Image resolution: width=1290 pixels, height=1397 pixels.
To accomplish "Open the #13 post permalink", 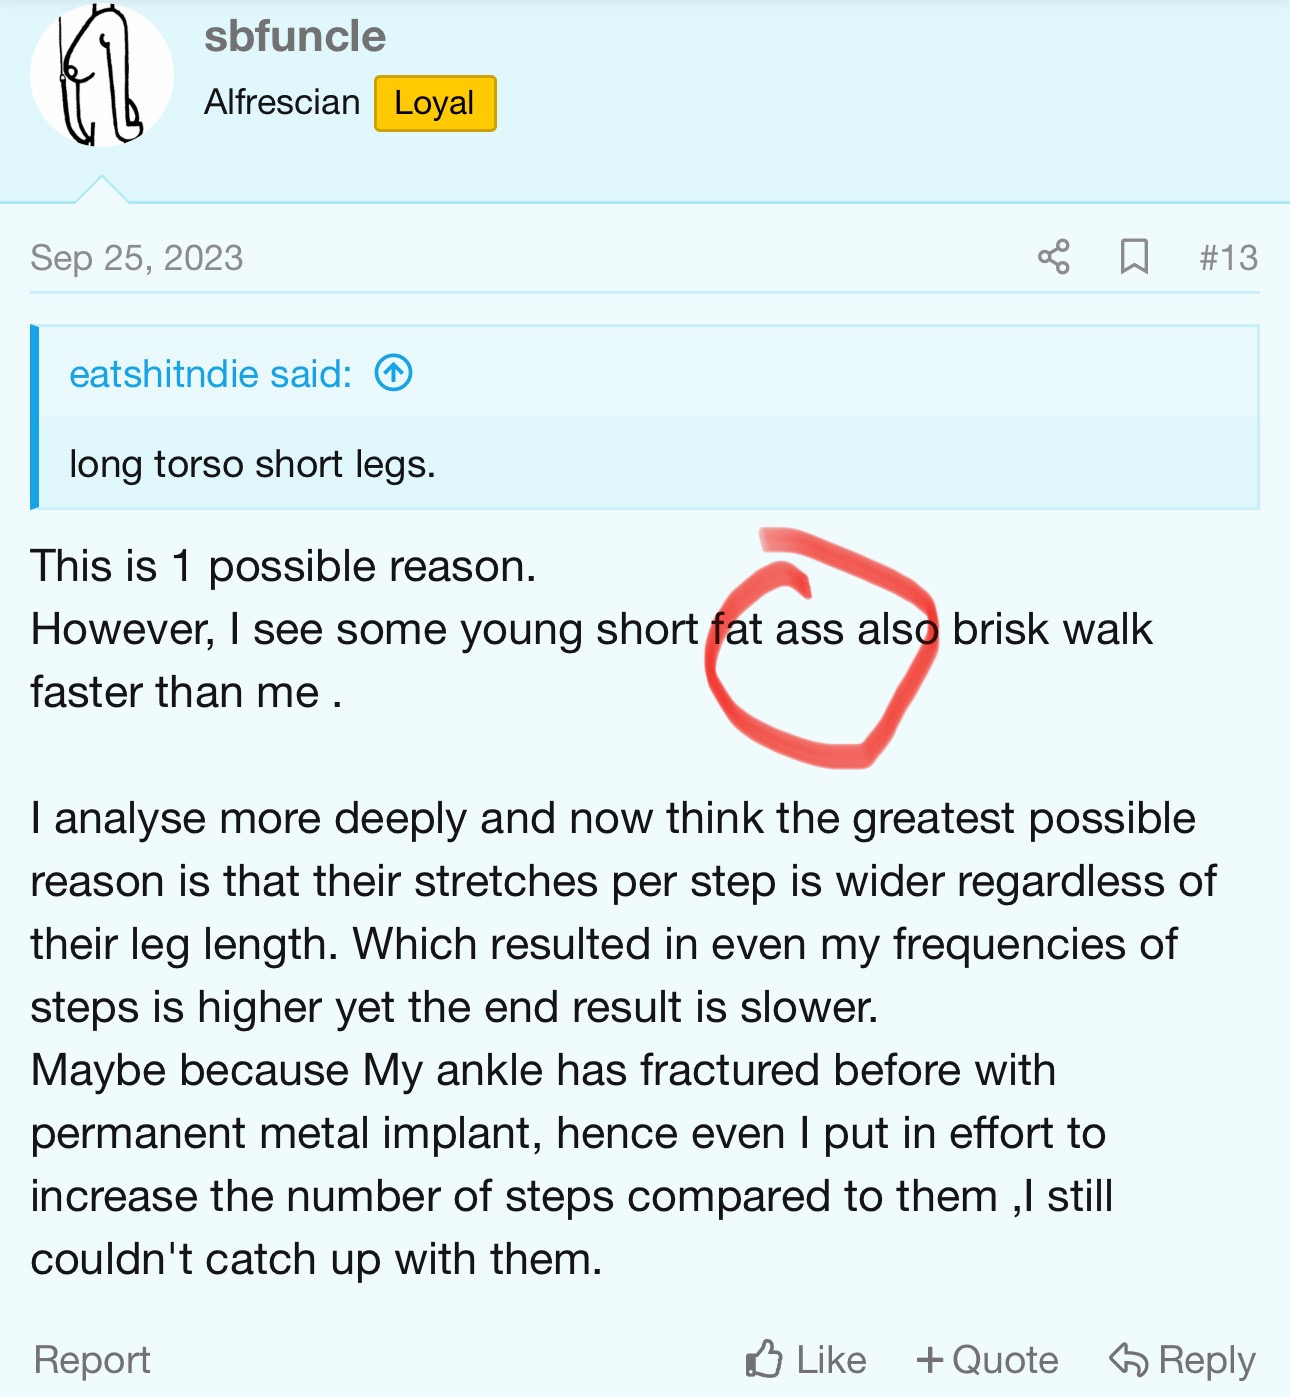I will pos(1228,258).
